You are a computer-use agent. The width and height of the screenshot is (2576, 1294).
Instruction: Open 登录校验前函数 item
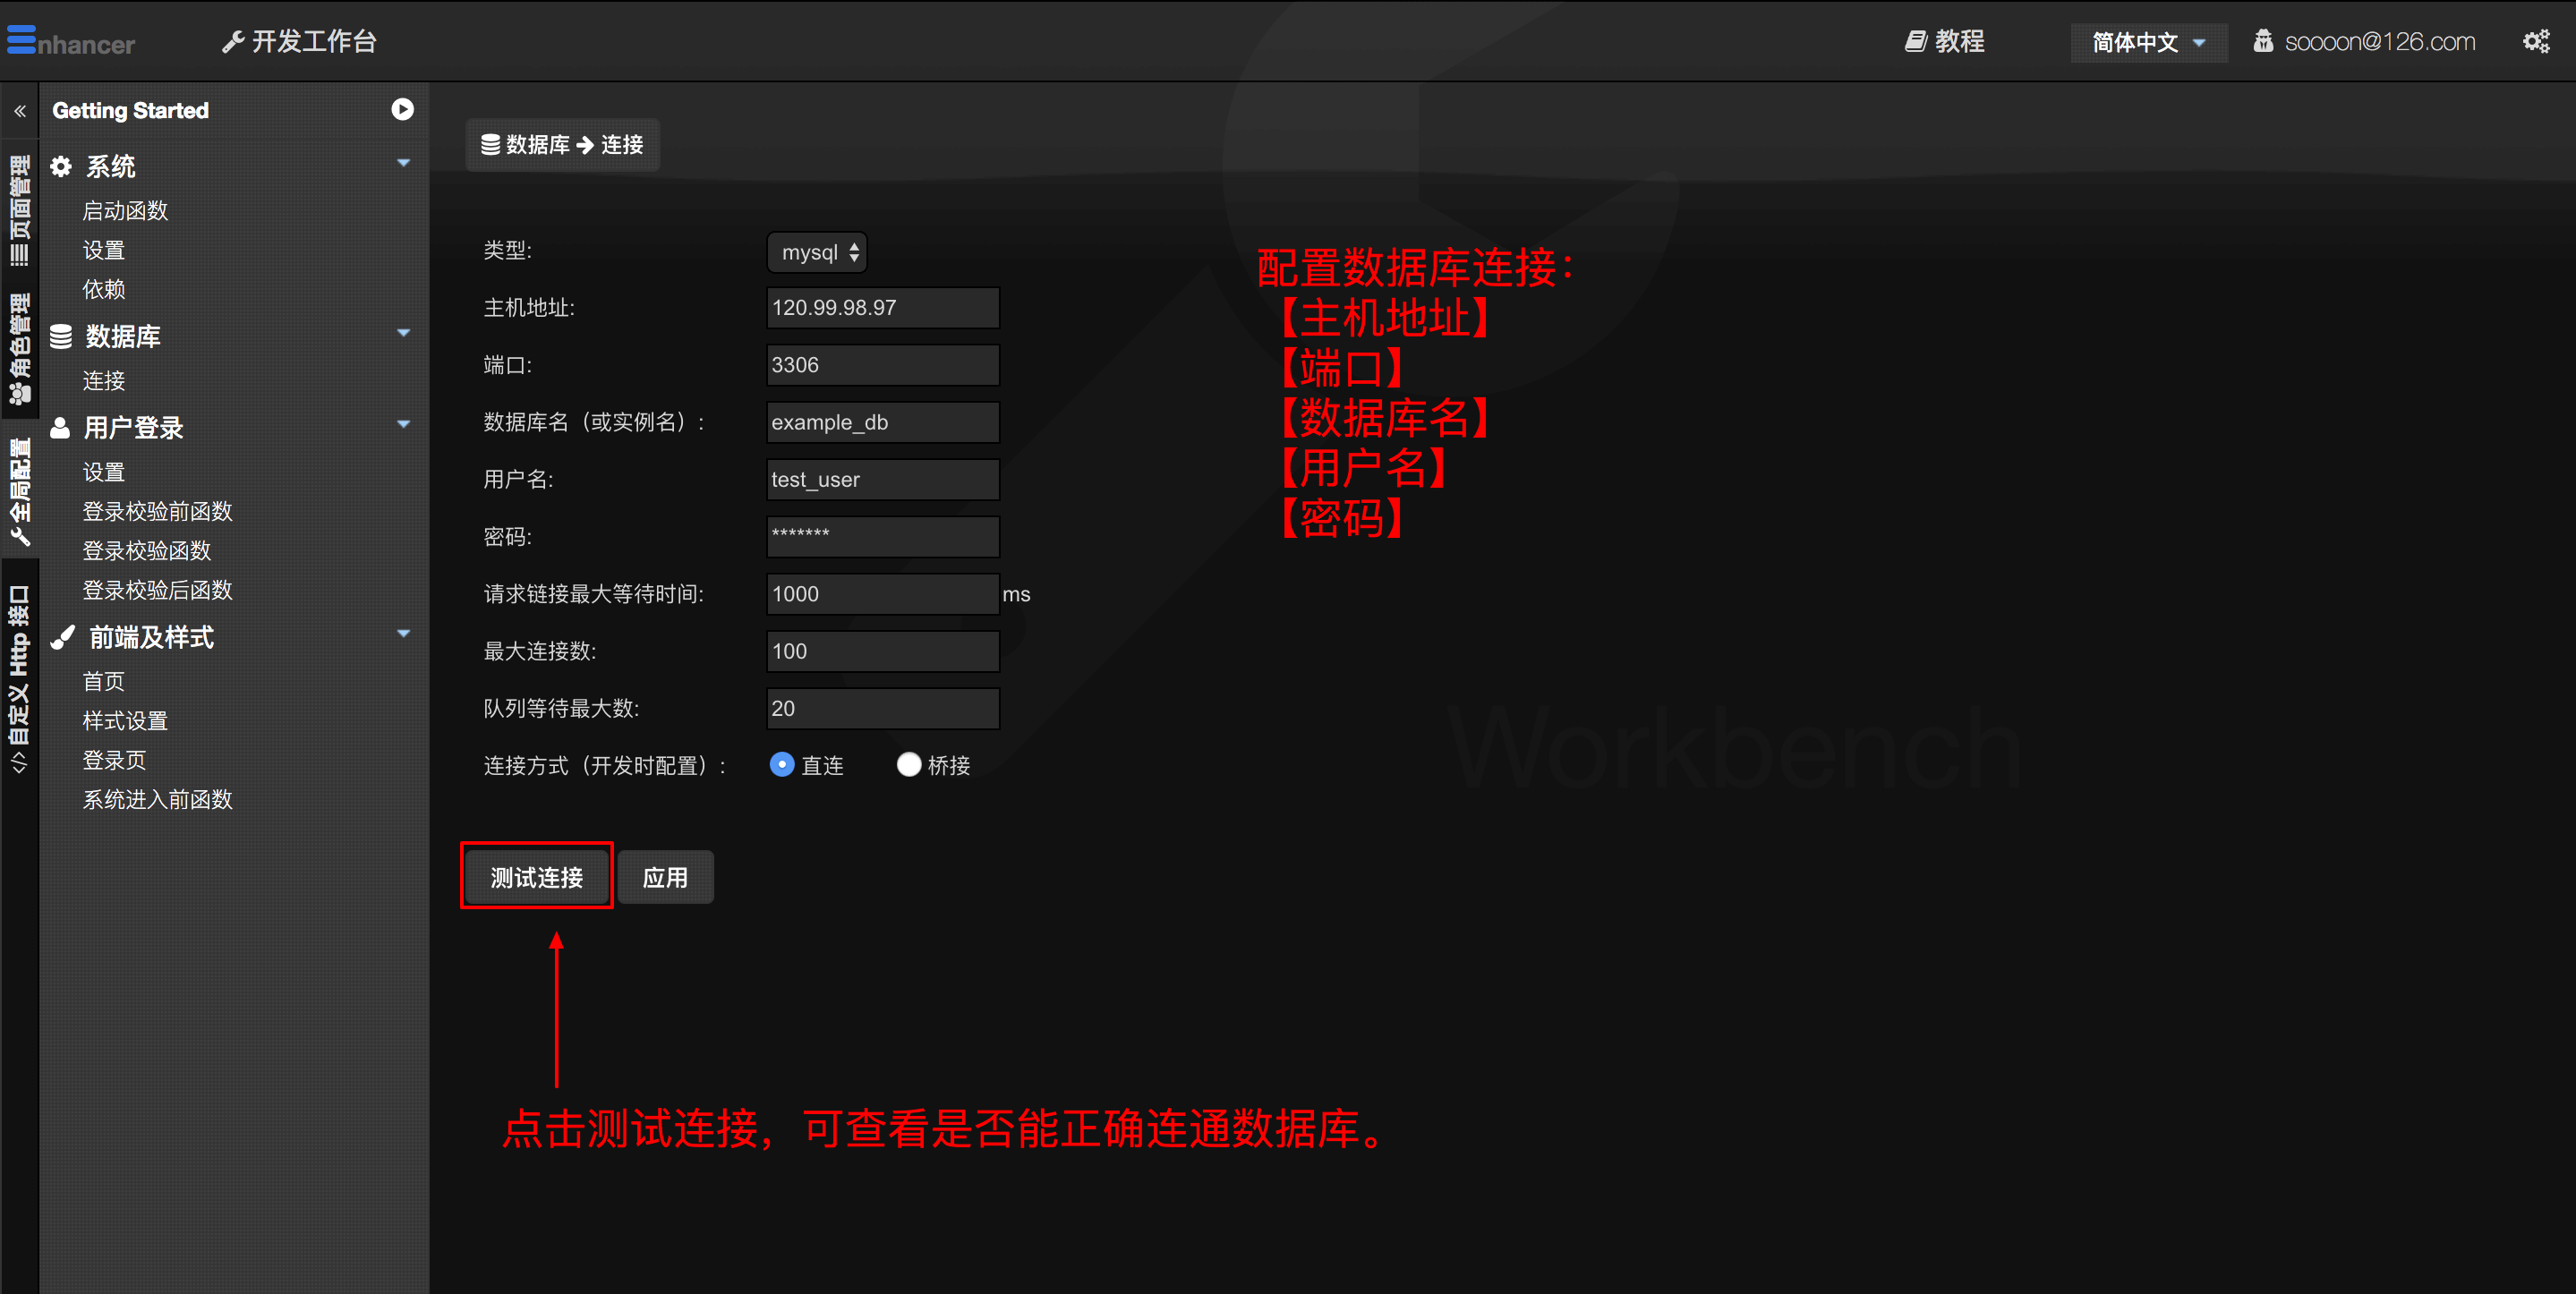[x=157, y=511]
